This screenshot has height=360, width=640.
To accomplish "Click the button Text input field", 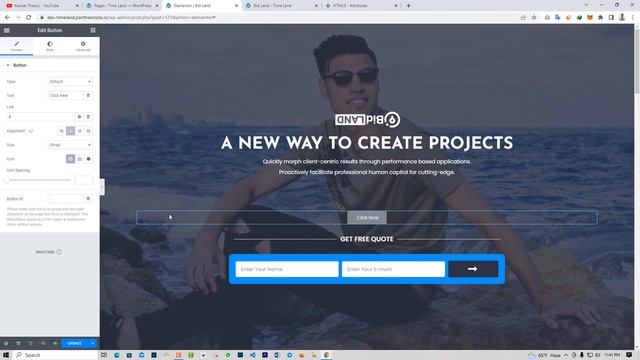I will 65,96.
